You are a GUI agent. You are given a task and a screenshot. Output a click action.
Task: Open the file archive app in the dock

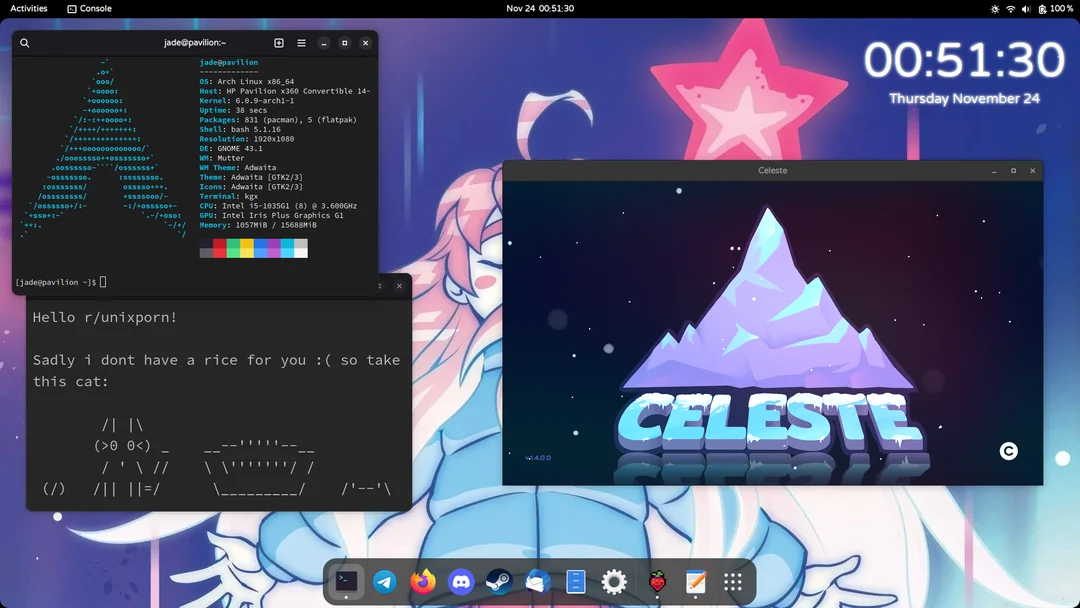click(575, 581)
